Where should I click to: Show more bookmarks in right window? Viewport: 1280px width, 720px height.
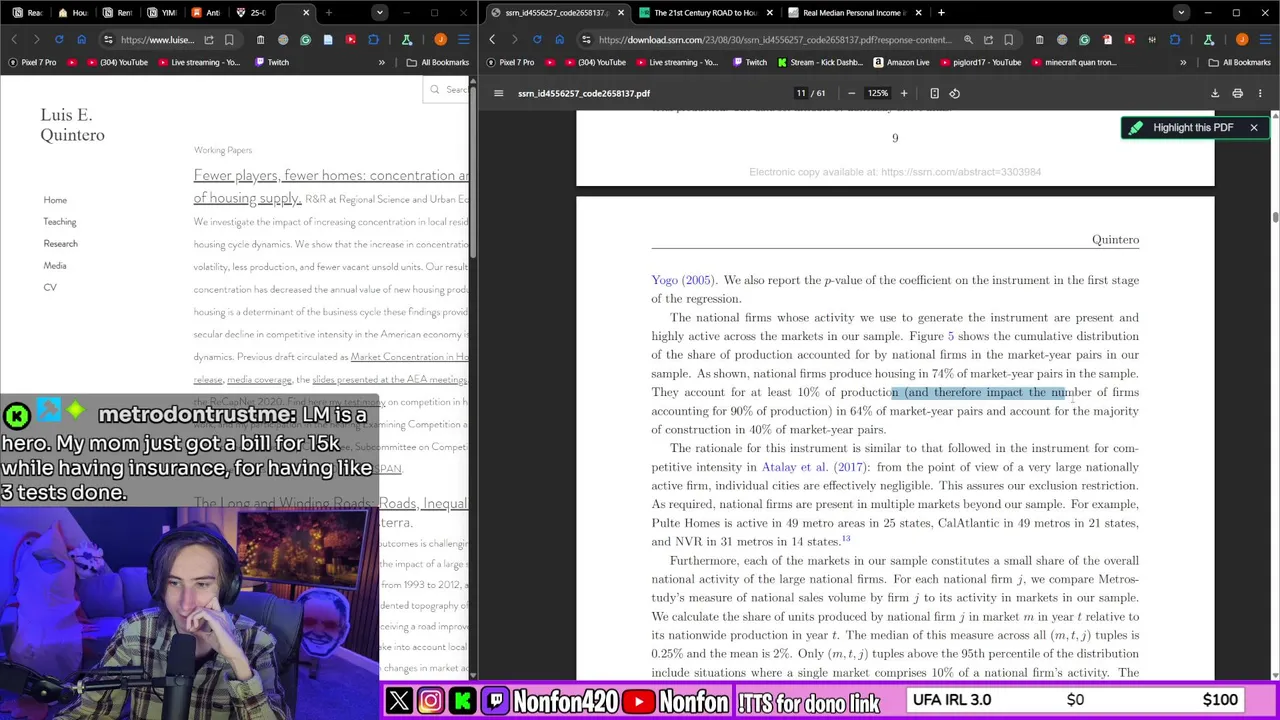pyautogui.click(x=1183, y=62)
